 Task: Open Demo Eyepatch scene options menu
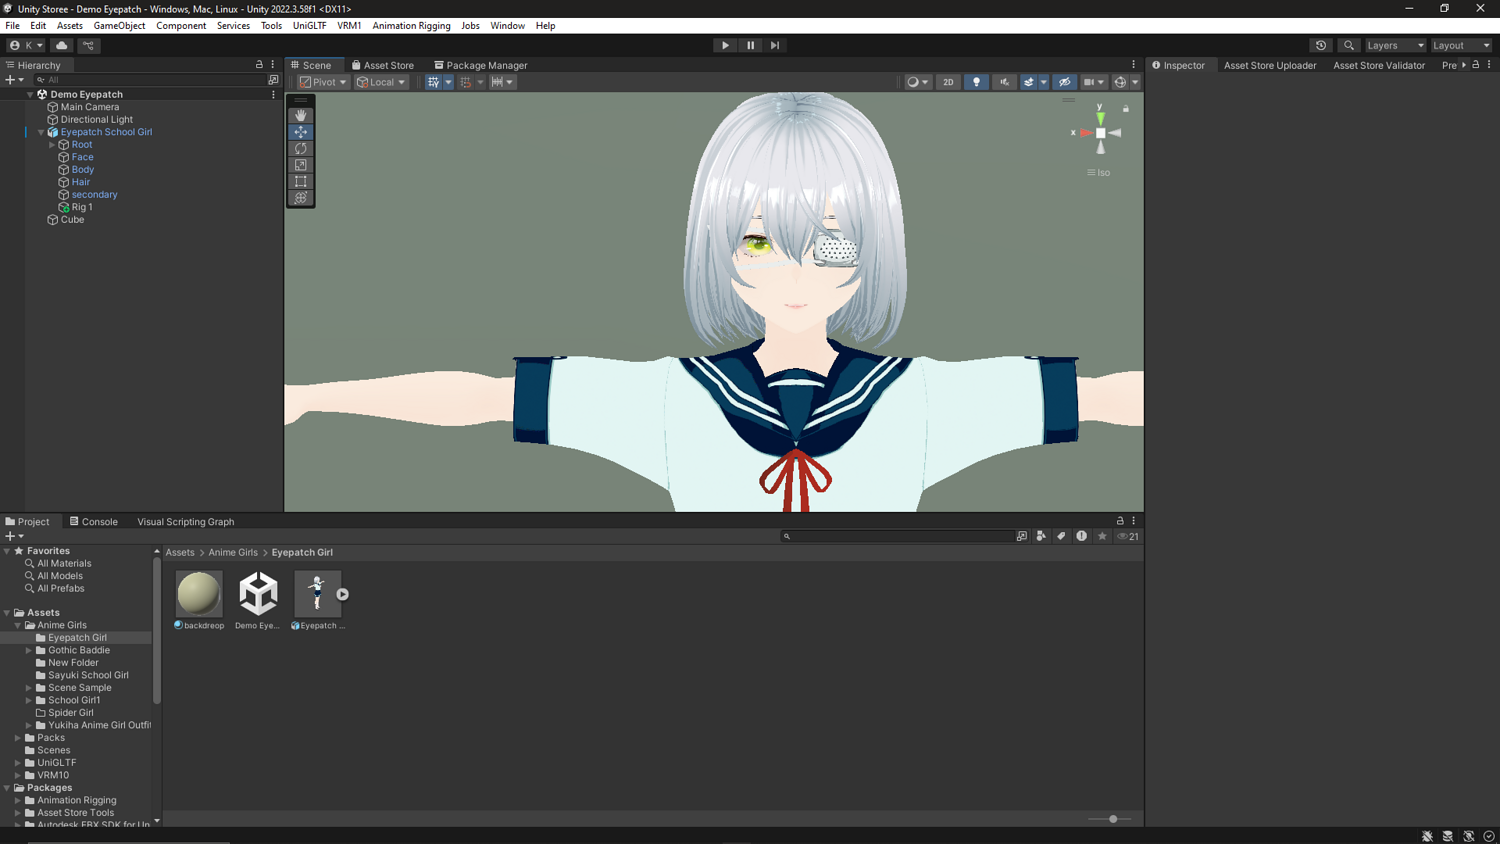[x=273, y=95]
